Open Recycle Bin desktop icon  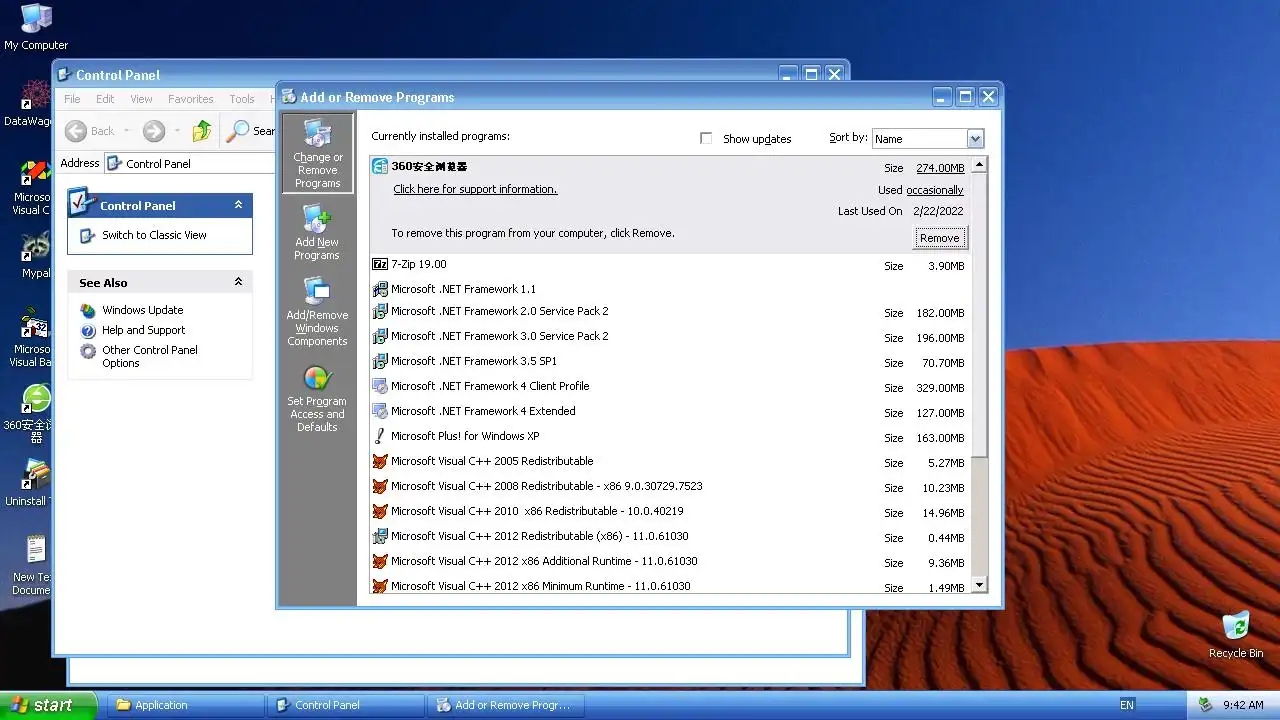(x=1236, y=627)
